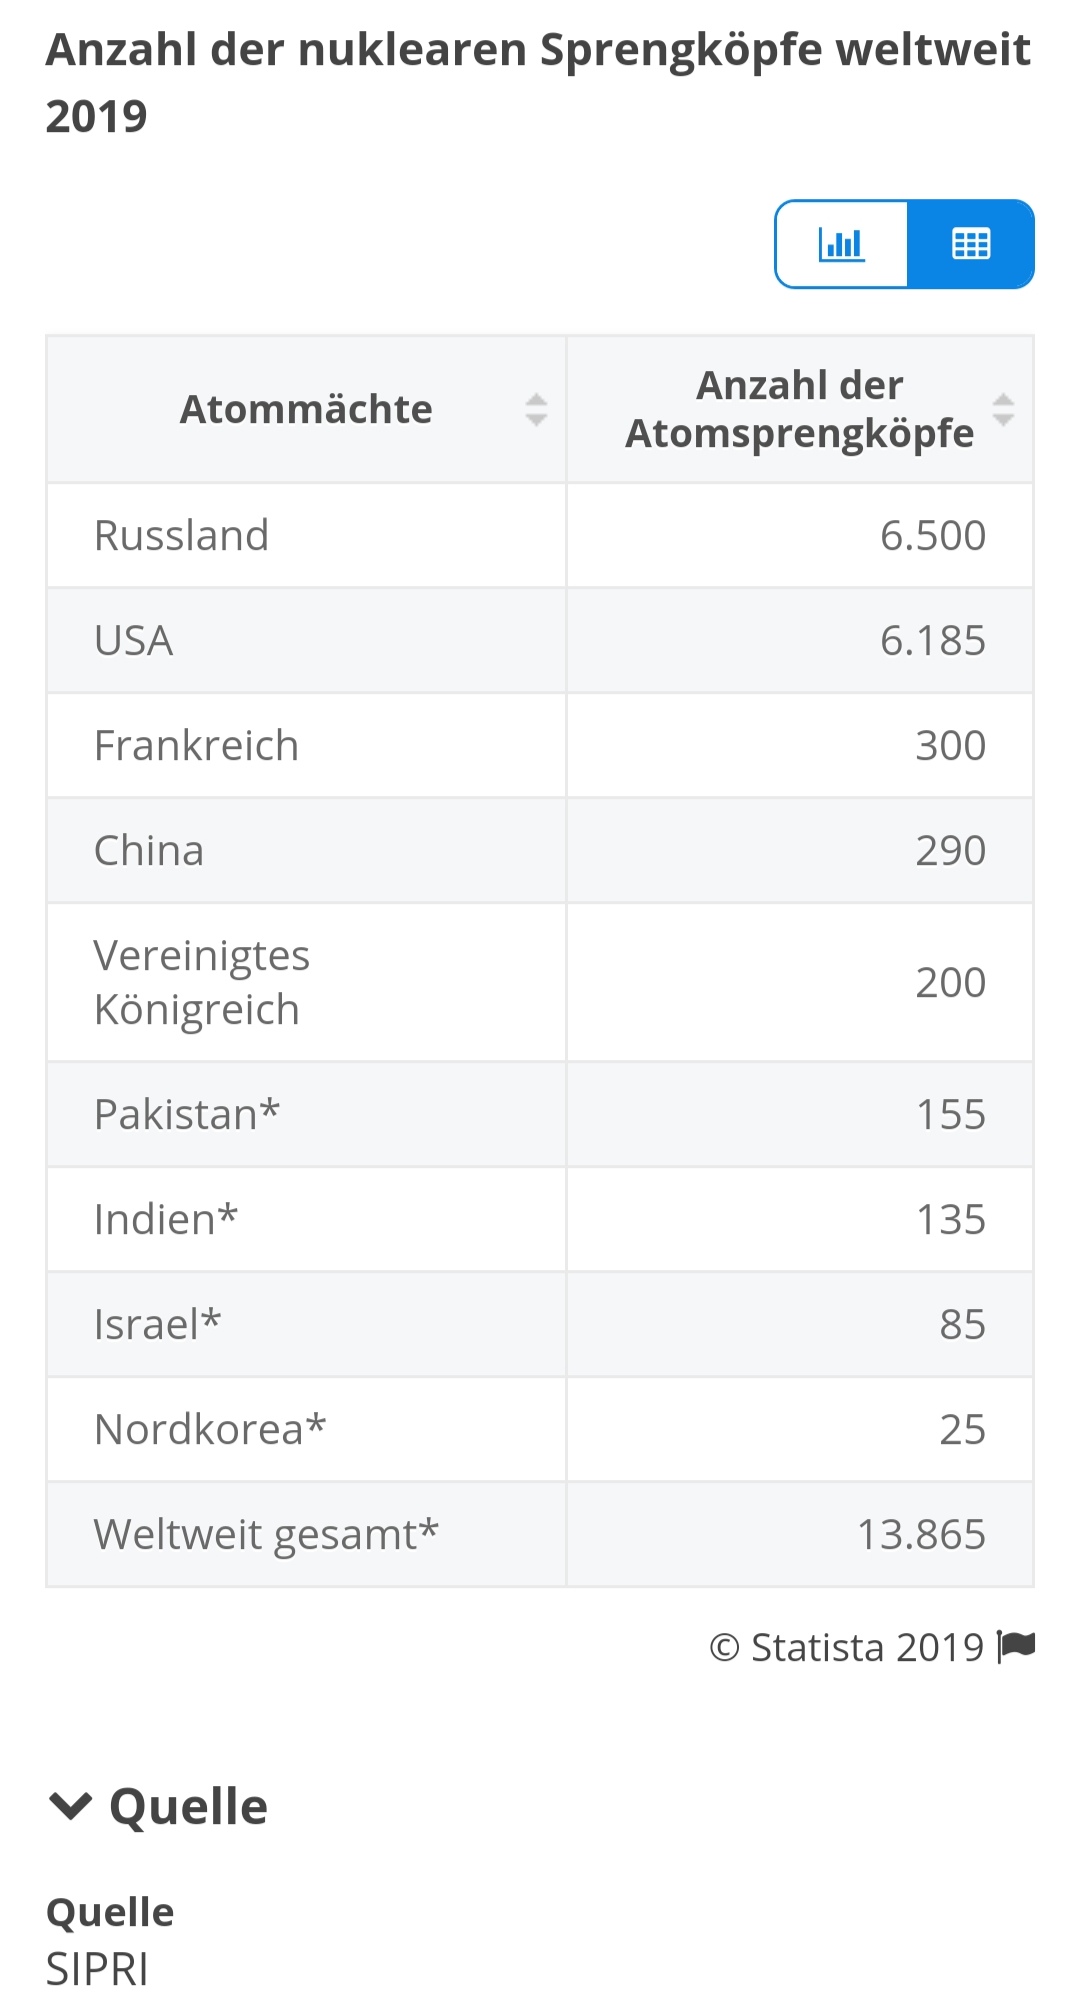The height and width of the screenshot is (2012, 1080).
Task: Click the SIPRI source text
Action: pos(97,1969)
